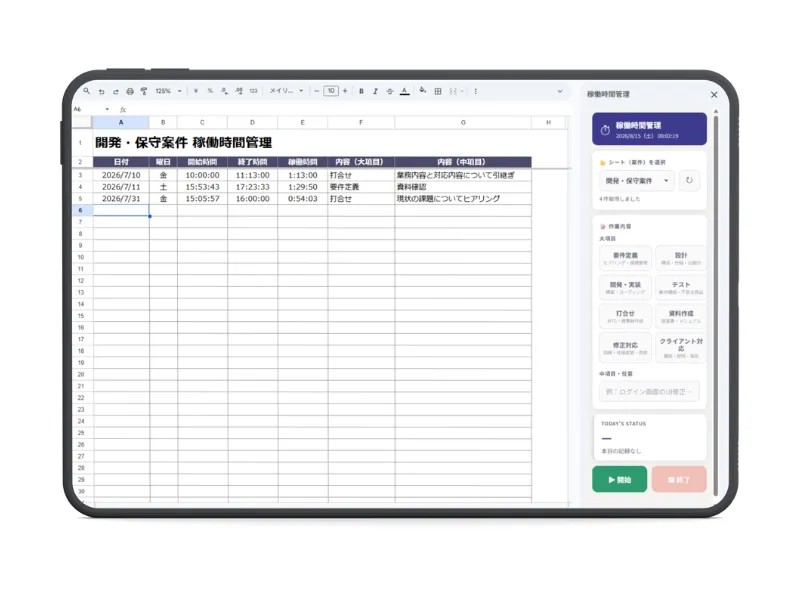Click the increase decimal places icon
800x600 pixels.
pyautogui.click(x=239, y=91)
